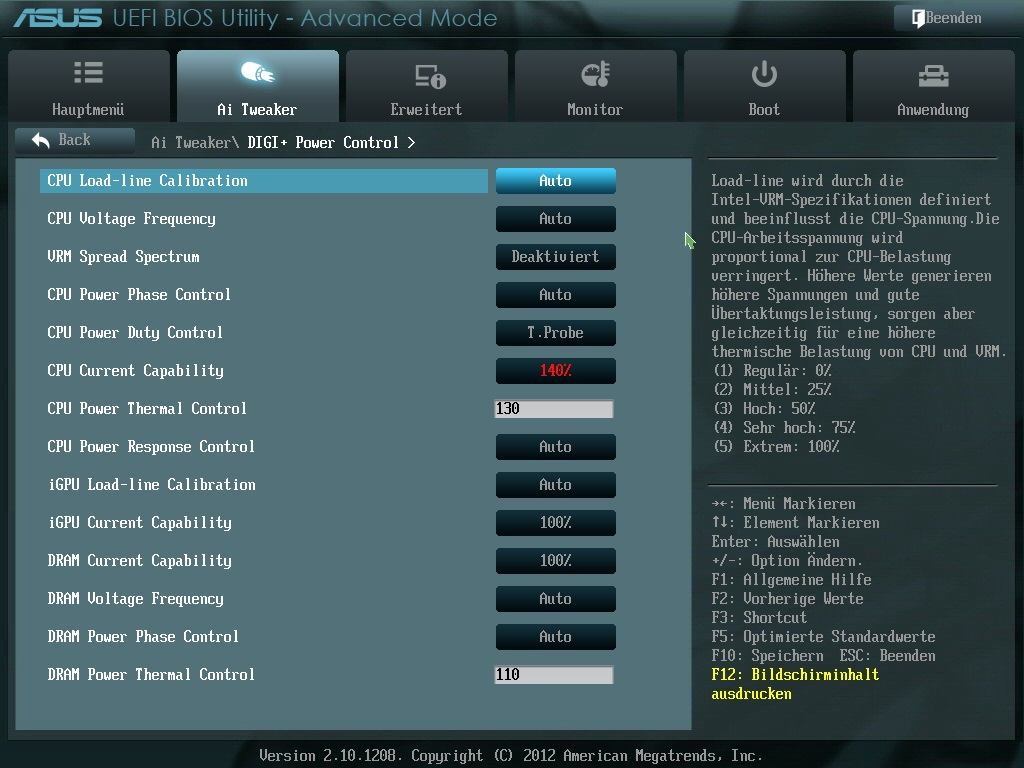The image size is (1024, 768).
Task: Click the ASUS UEFI BIOS Utility title
Action: point(255,18)
